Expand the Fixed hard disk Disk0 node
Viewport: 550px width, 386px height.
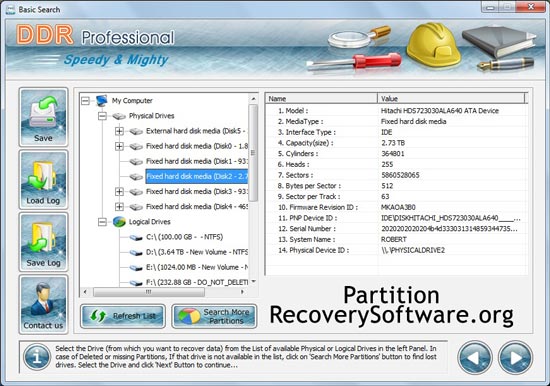[119, 146]
